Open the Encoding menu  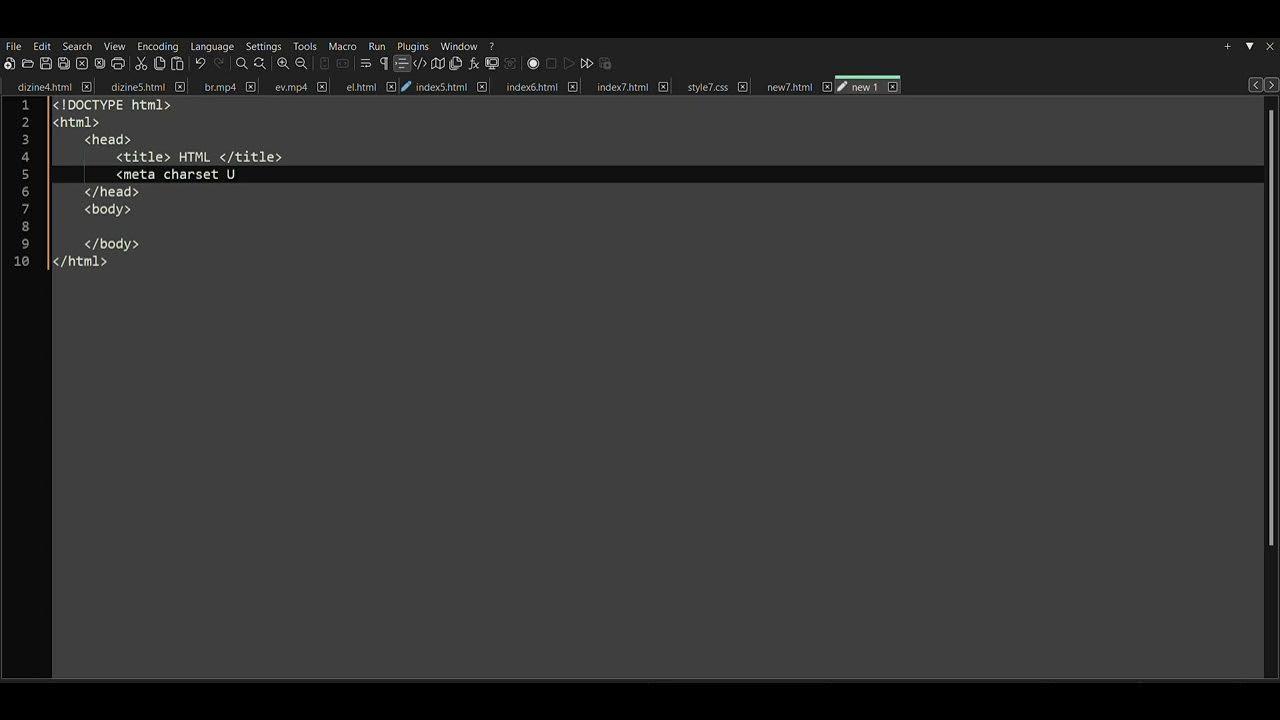(x=157, y=46)
